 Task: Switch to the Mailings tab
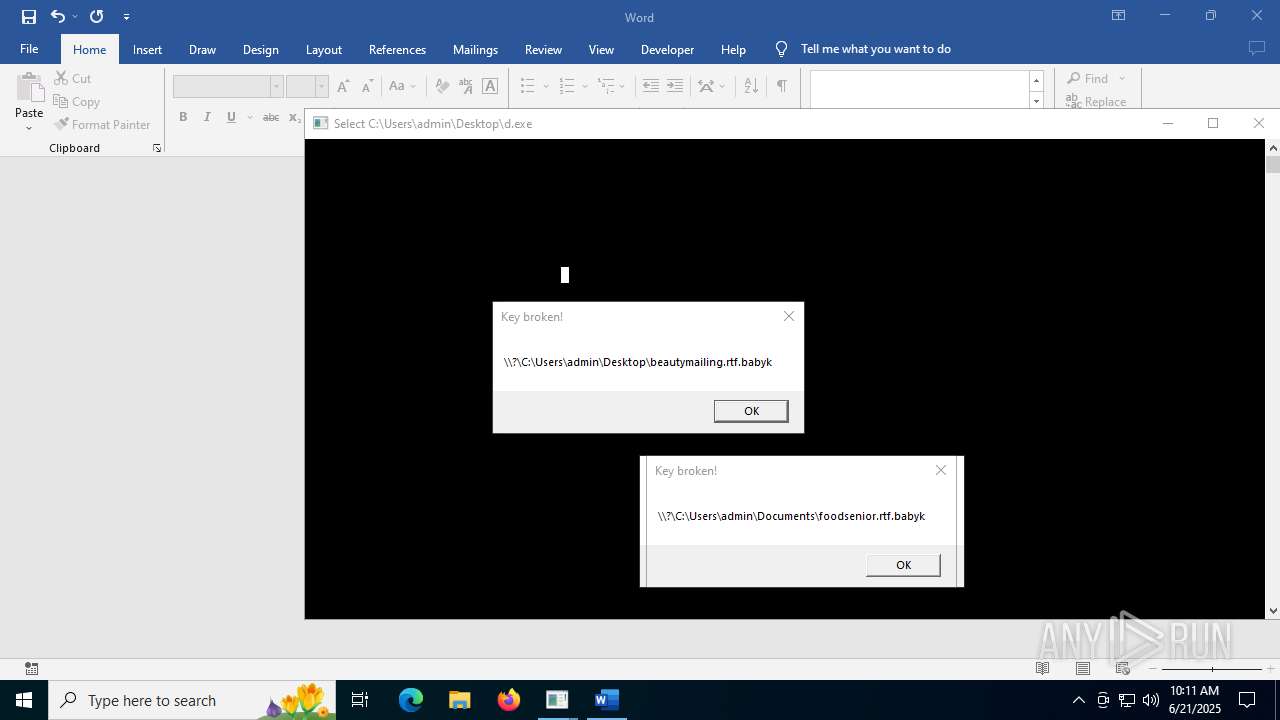475,49
